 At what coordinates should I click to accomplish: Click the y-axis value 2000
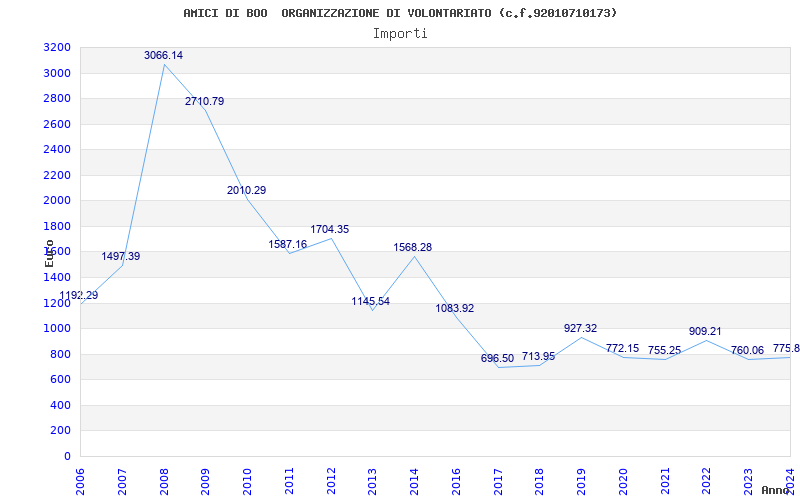coord(57,201)
